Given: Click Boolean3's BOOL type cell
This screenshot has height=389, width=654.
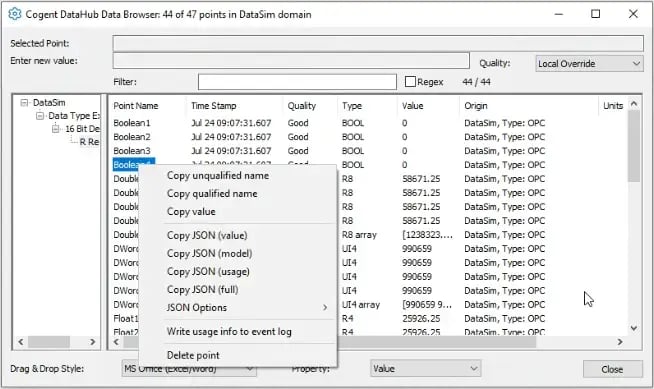Looking at the screenshot, I should coord(353,151).
